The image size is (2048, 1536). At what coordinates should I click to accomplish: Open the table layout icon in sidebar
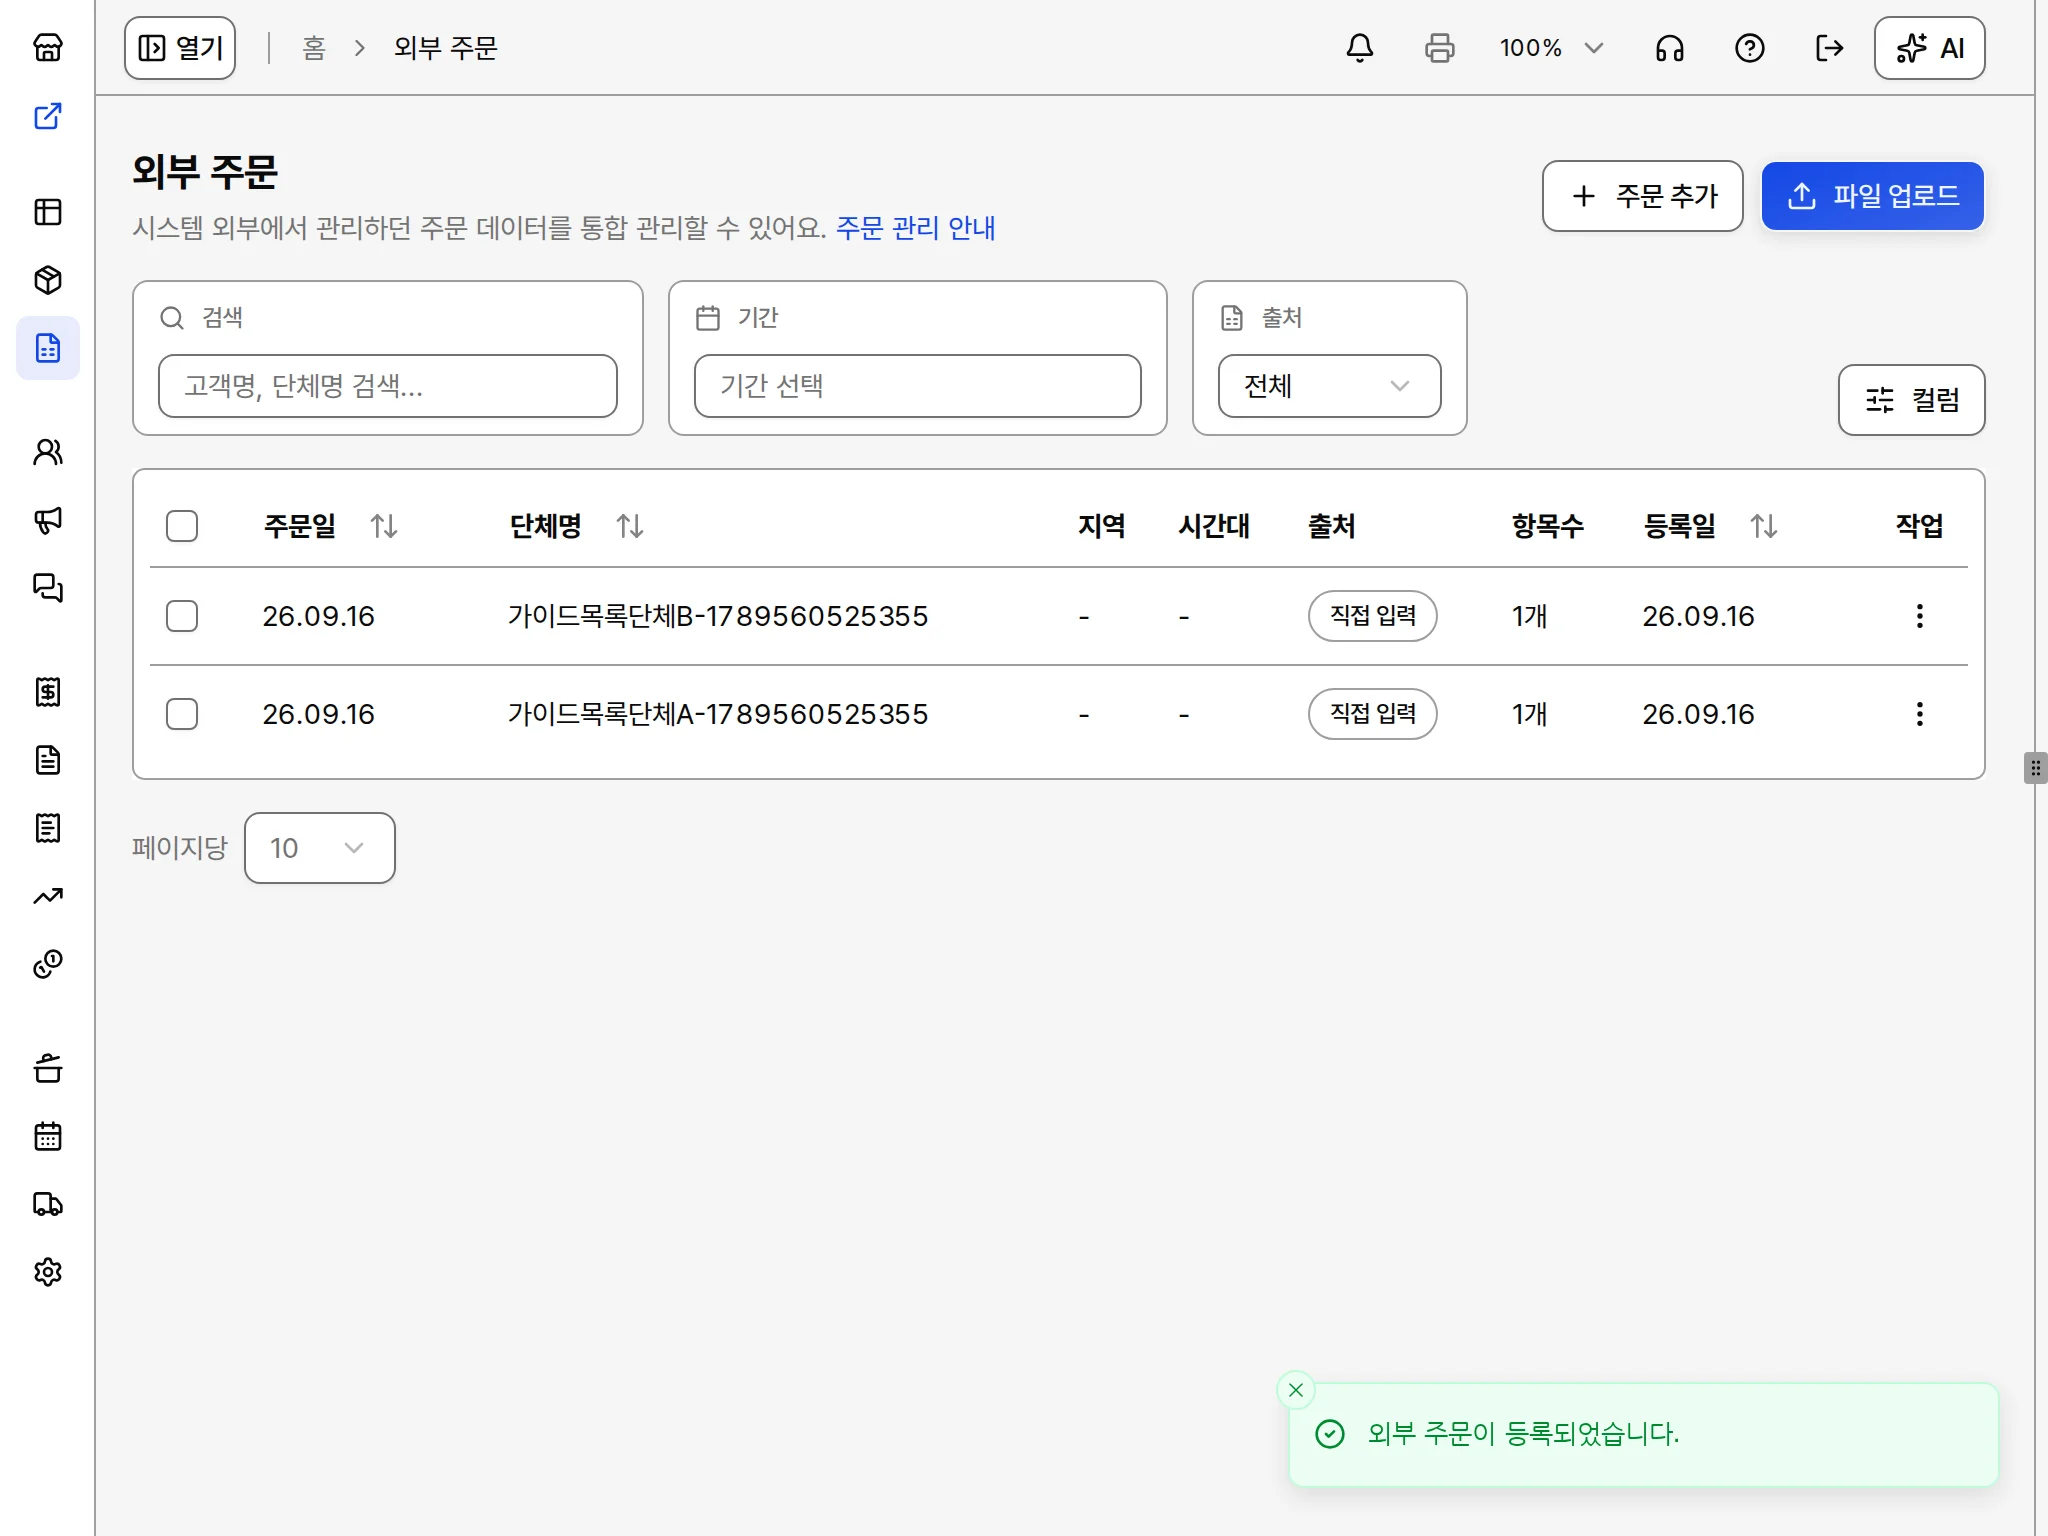(x=48, y=212)
